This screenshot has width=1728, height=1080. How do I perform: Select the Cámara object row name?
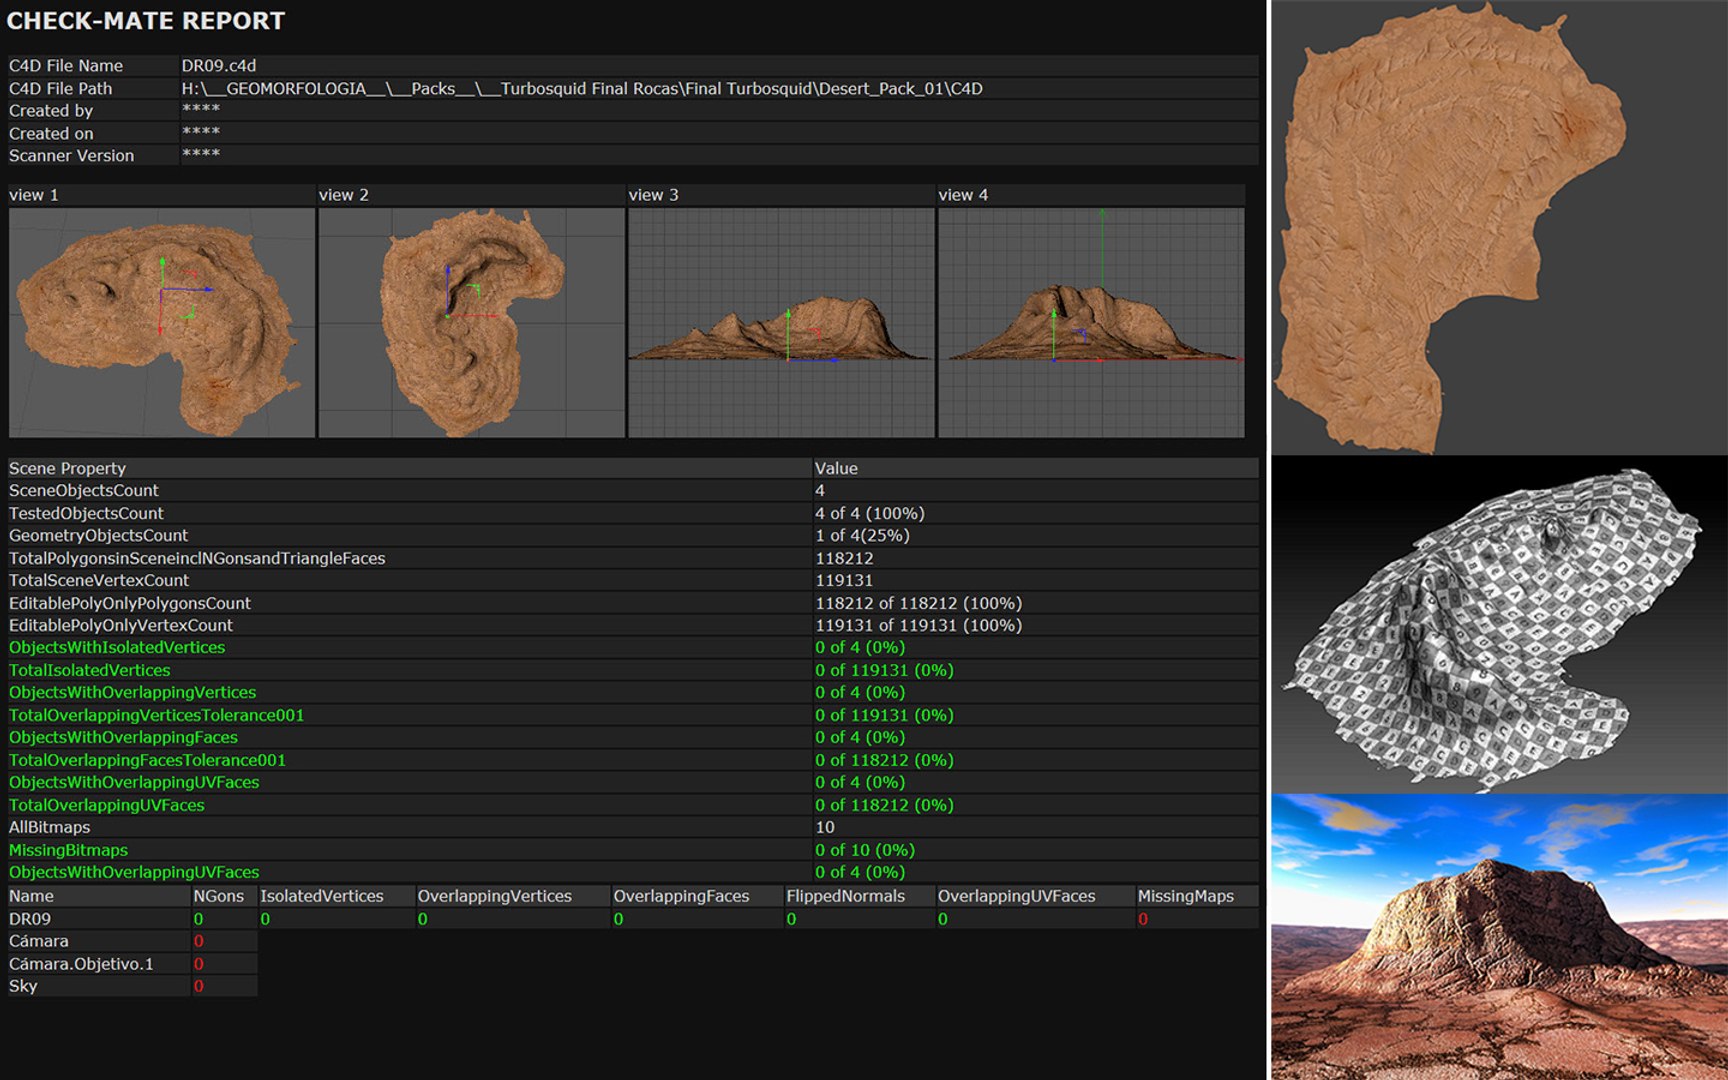(39, 942)
